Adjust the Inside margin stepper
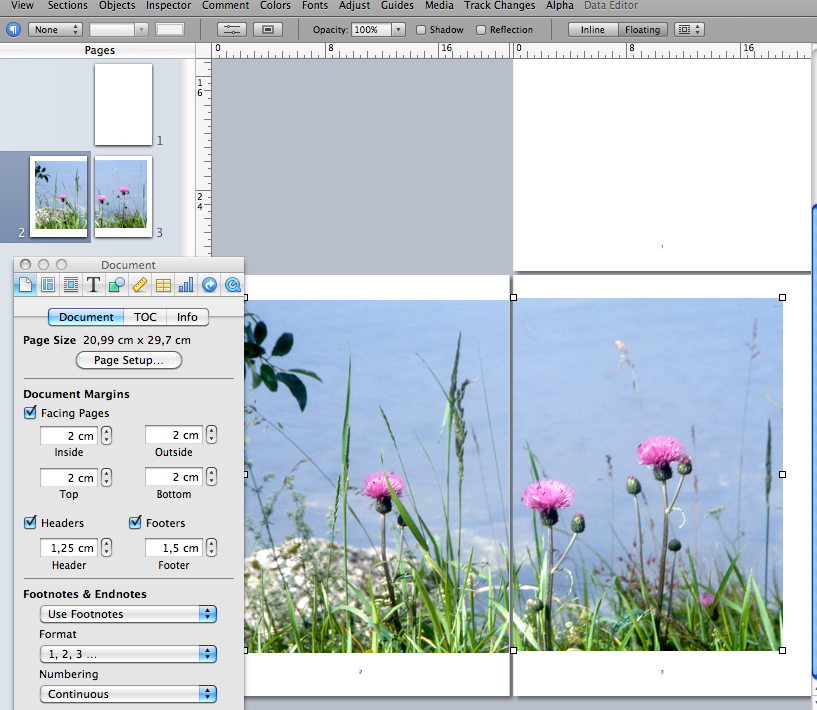Screen dimensions: 817x710 pos(106,435)
